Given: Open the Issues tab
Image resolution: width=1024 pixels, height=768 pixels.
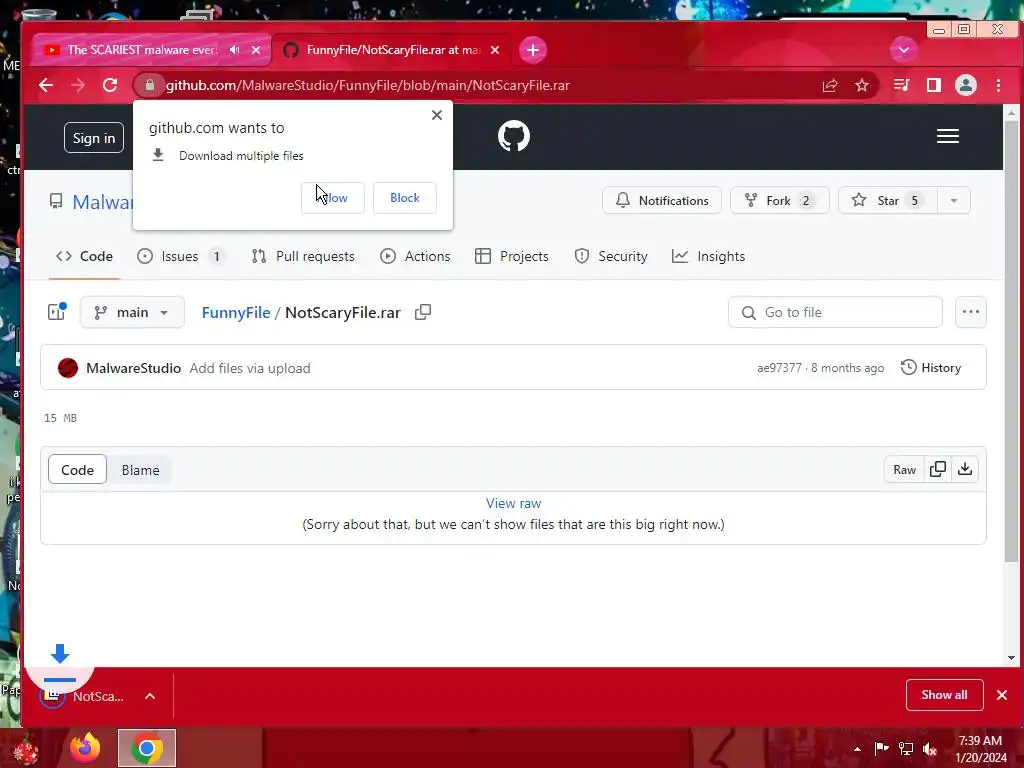Looking at the screenshot, I should click(x=181, y=257).
